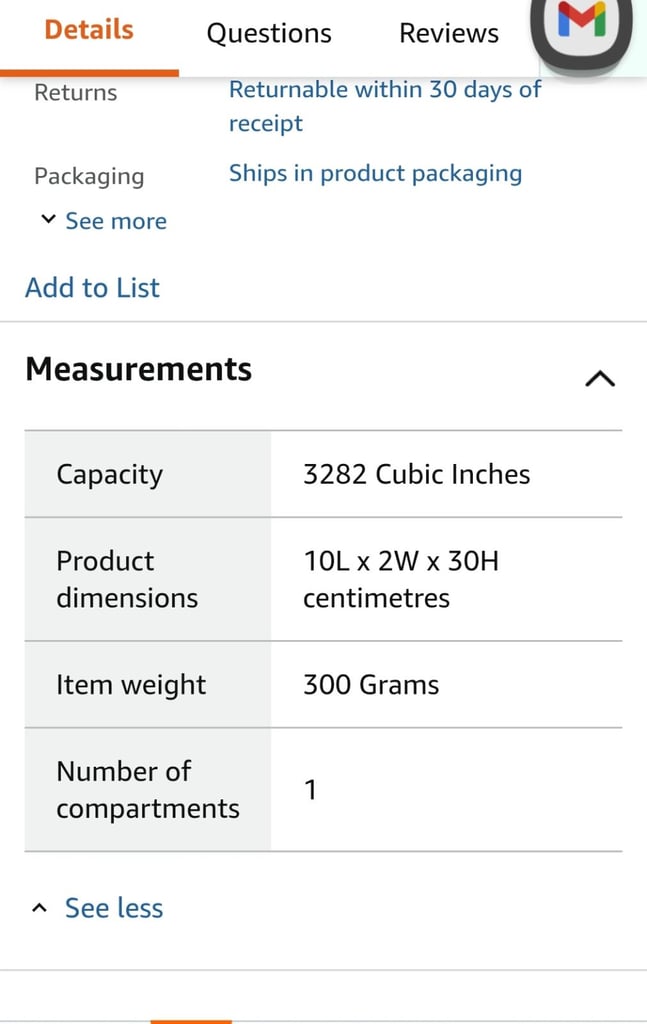Switch to the Reviews tab

(x=449, y=33)
